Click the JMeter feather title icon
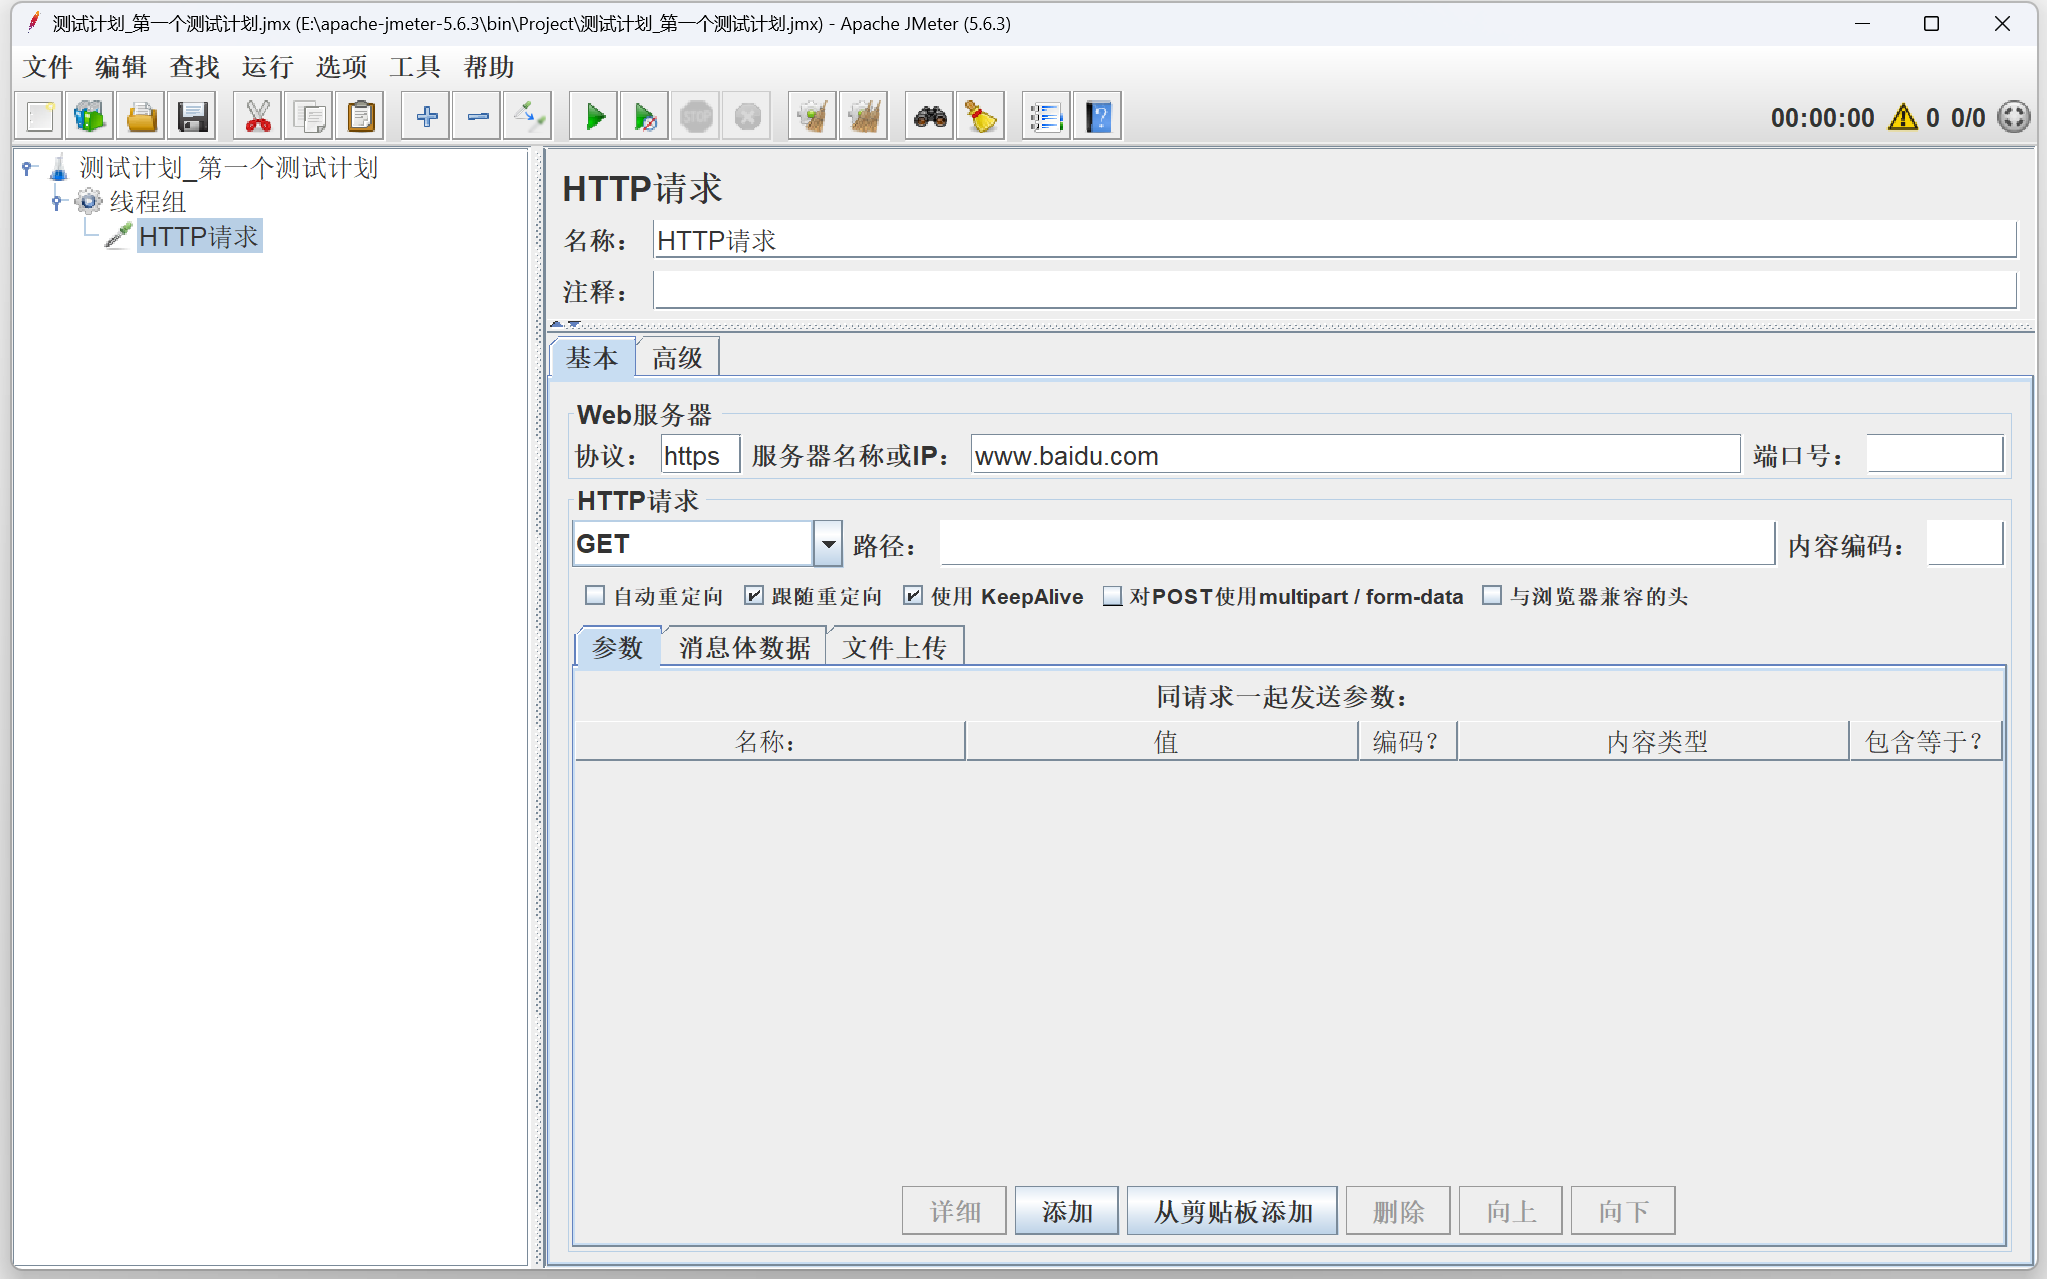Image resolution: width=2047 pixels, height=1279 pixels. click(34, 22)
